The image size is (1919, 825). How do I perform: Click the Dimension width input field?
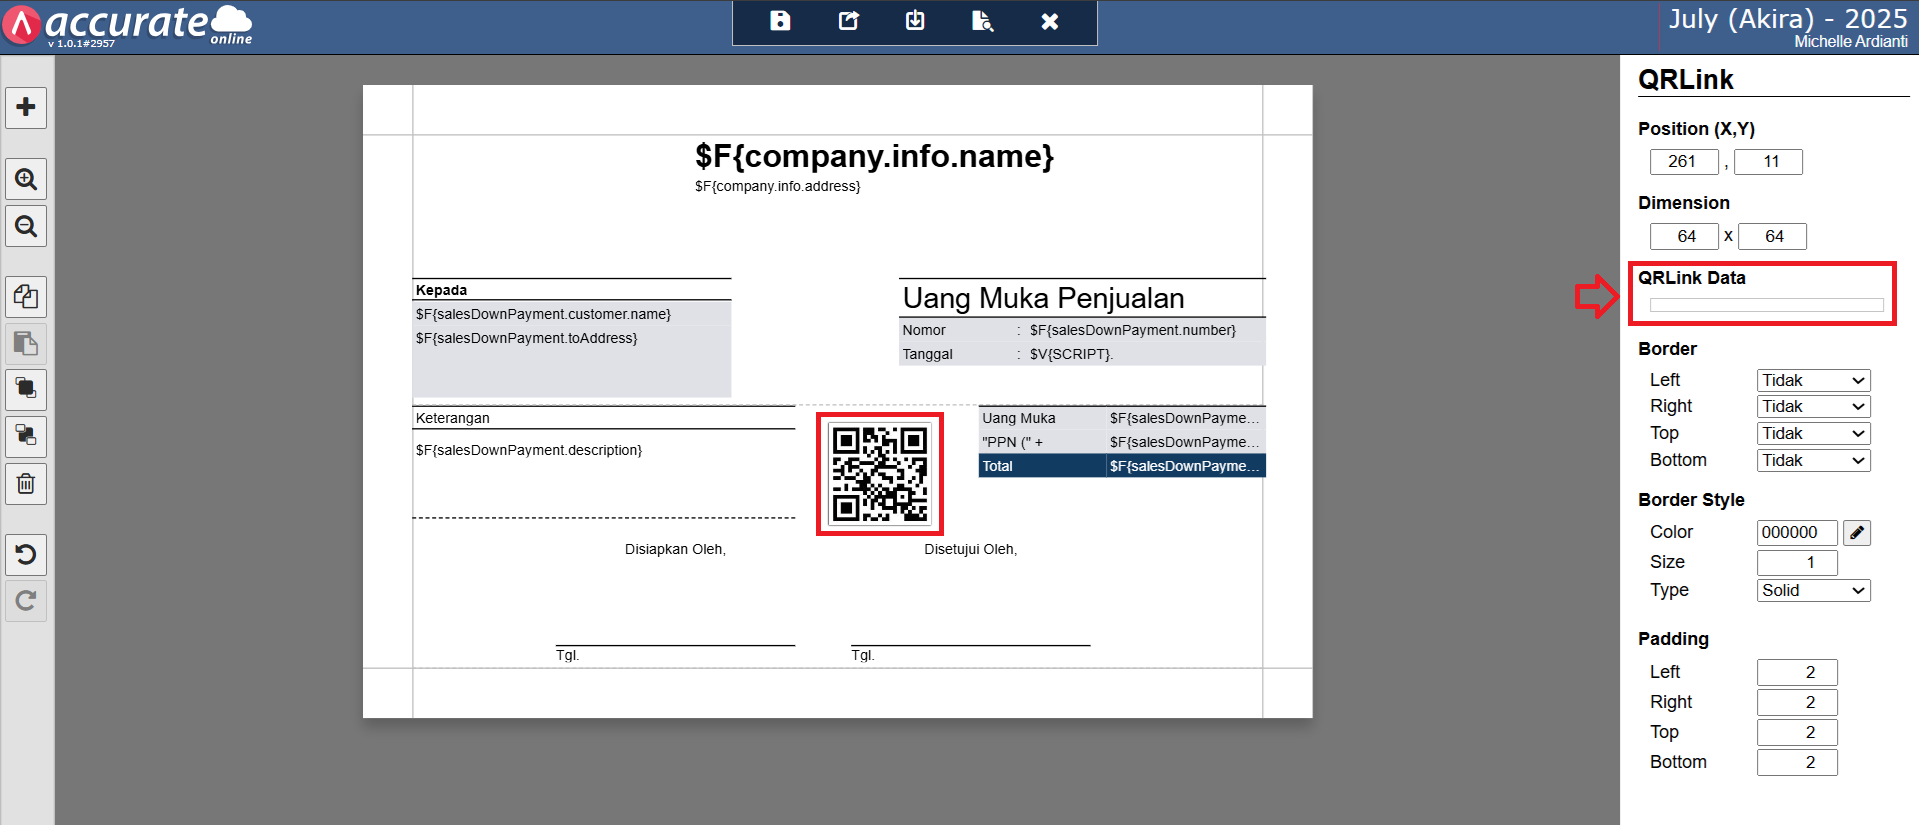1684,236
